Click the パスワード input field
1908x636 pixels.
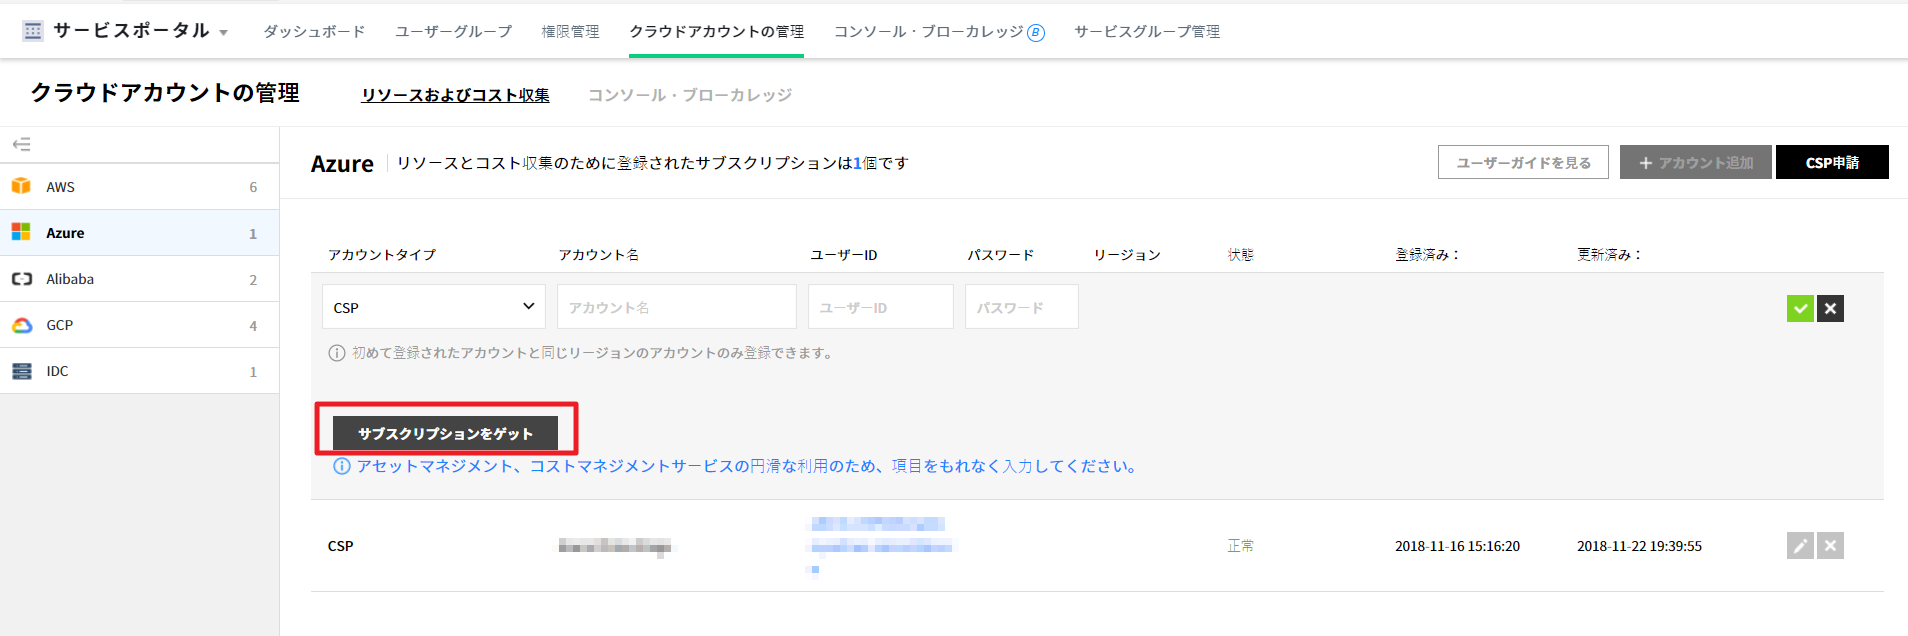point(1021,307)
